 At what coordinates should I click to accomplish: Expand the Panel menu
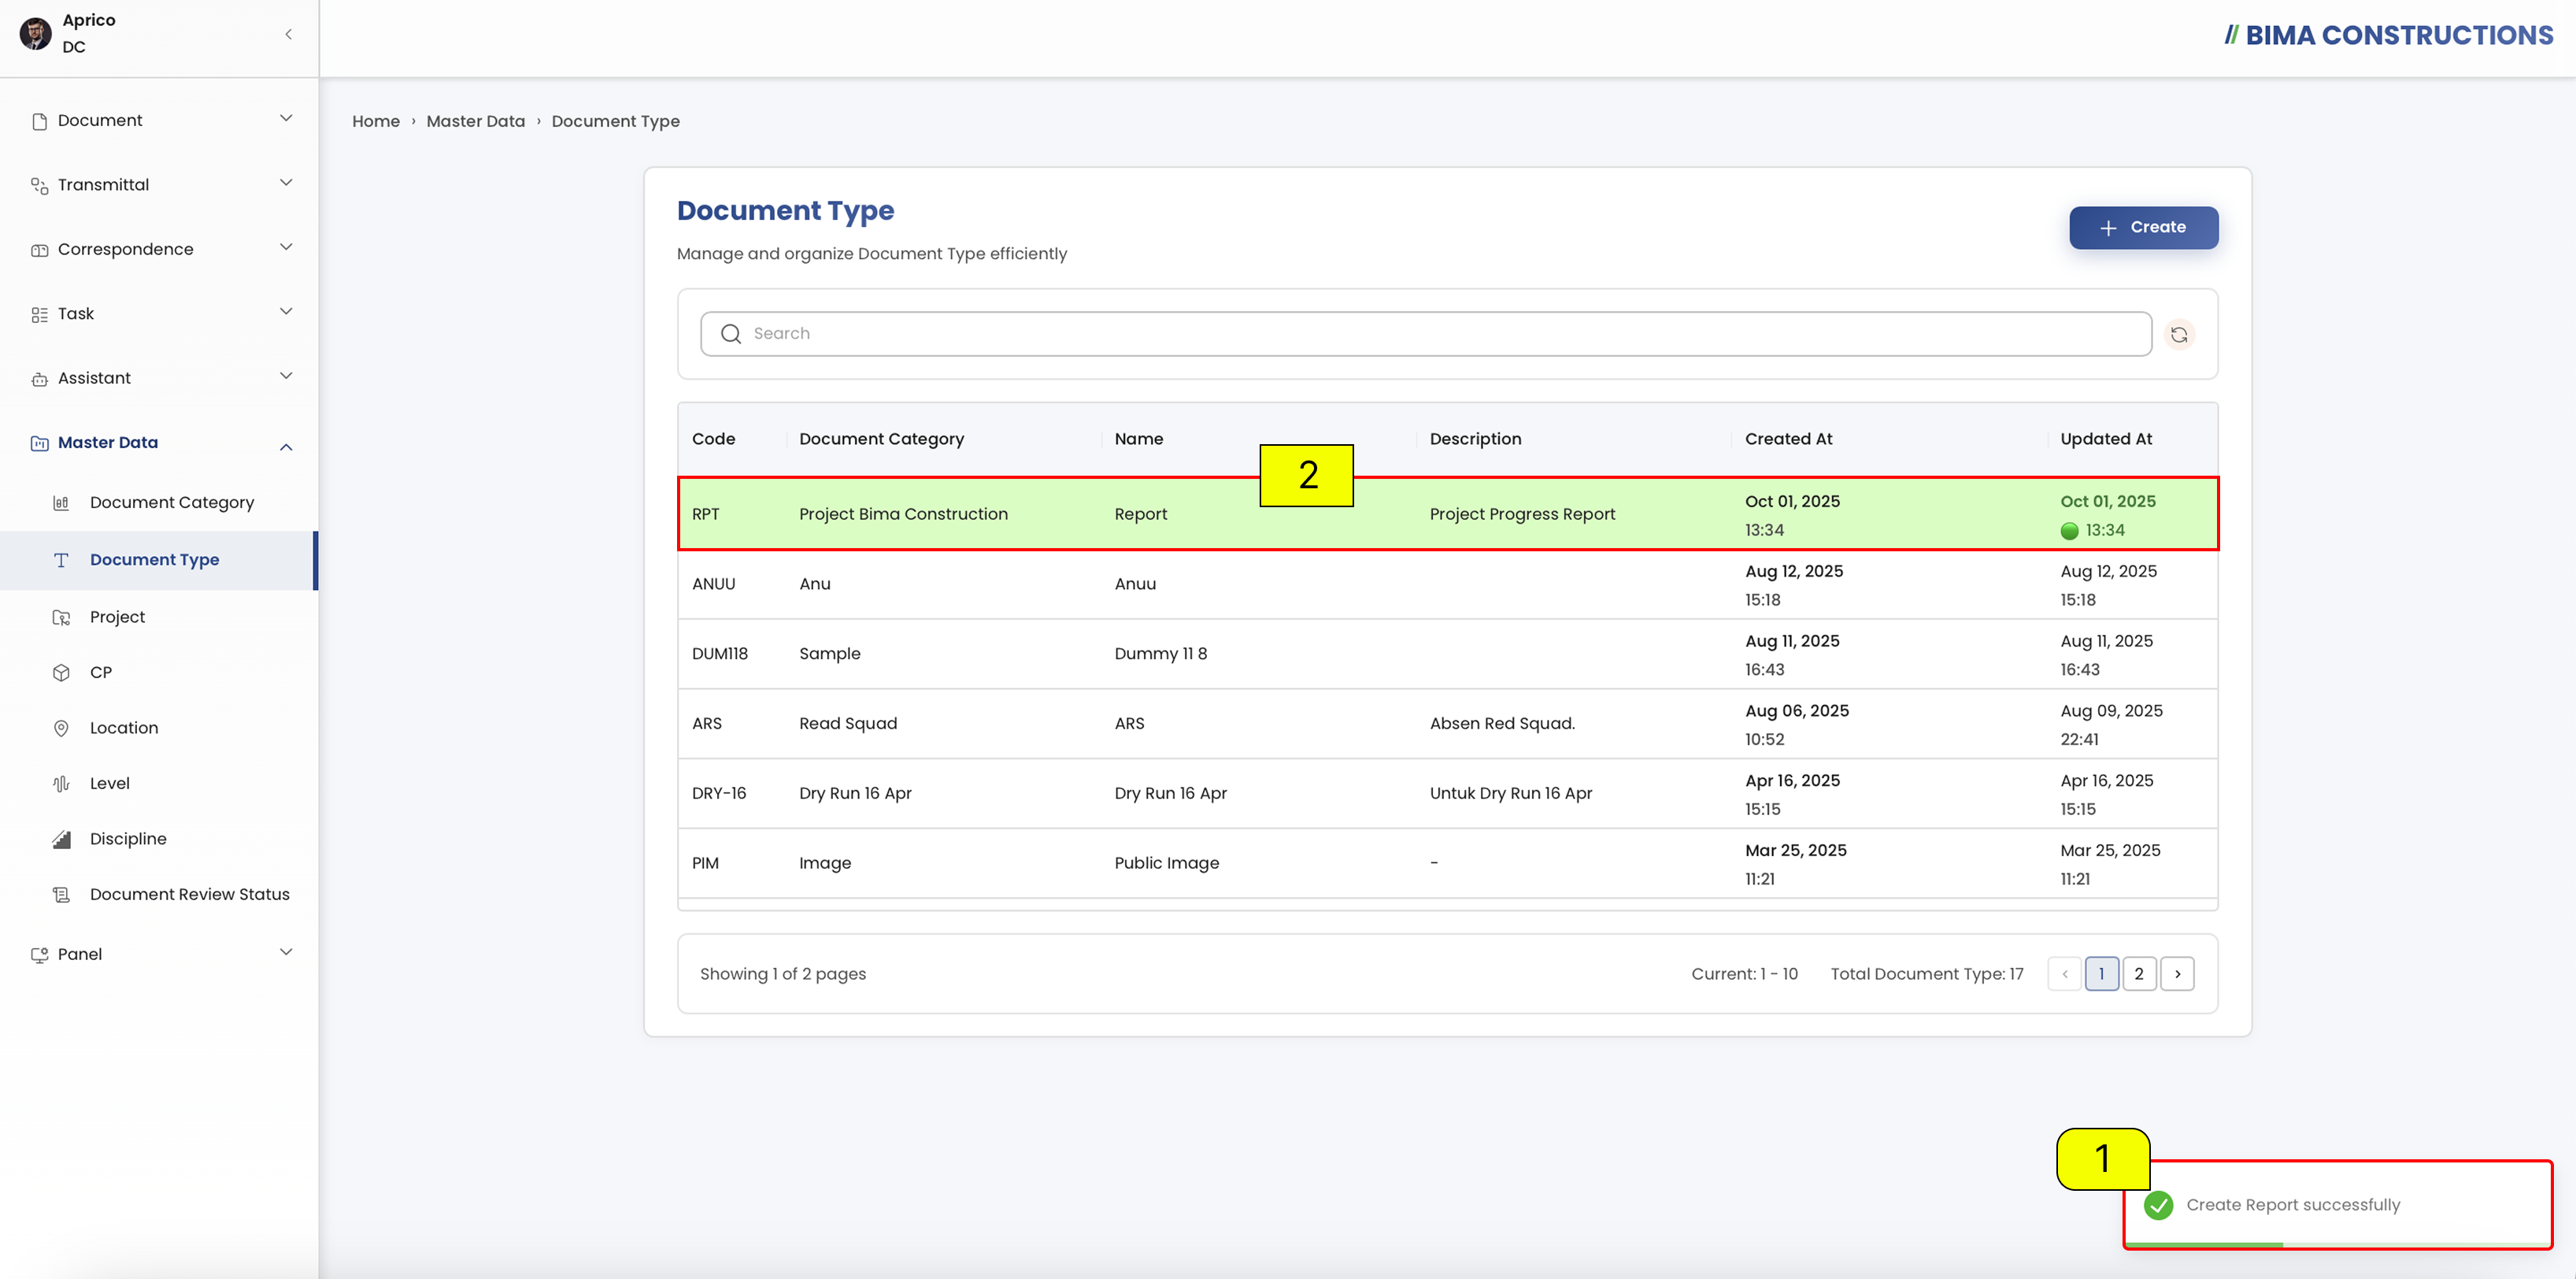[x=286, y=952]
